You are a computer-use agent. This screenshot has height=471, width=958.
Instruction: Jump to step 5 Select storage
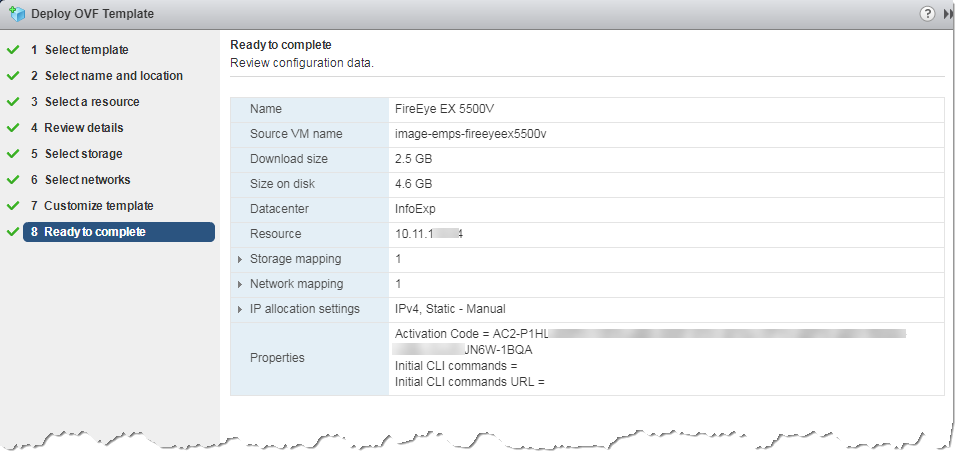(76, 154)
